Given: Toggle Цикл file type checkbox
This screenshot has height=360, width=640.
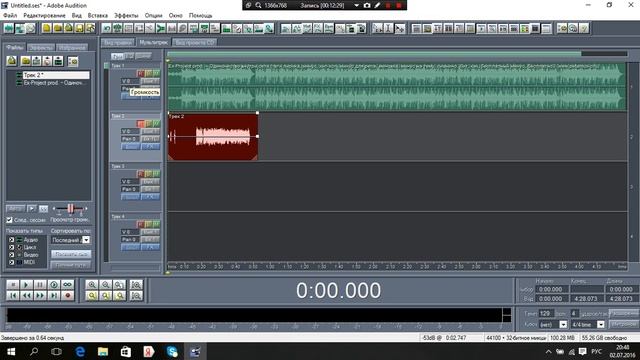Looking at the screenshot, I should [x=12, y=247].
